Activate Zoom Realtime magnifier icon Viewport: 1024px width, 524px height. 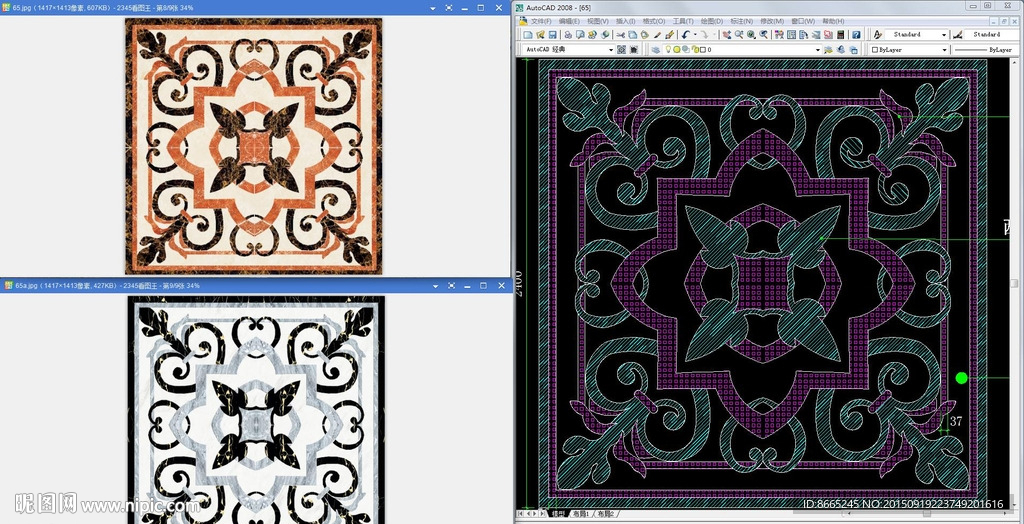(739, 35)
